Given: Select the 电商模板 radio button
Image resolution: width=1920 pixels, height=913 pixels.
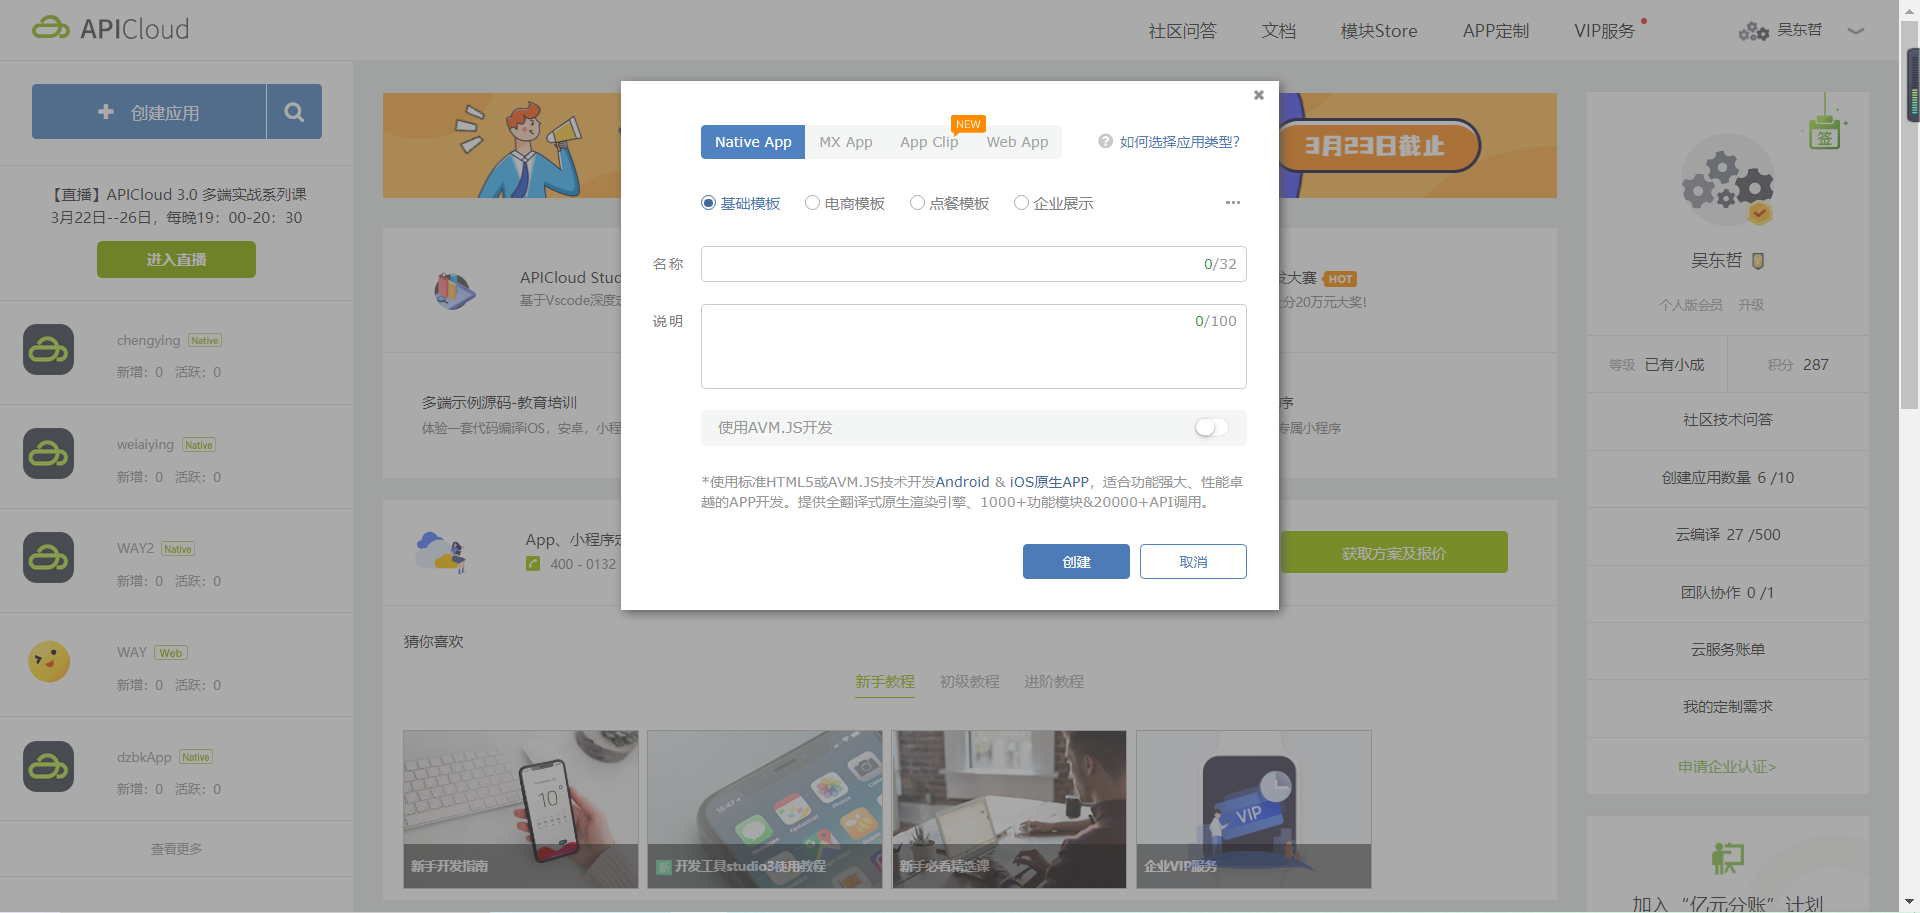Looking at the screenshot, I should click(812, 202).
